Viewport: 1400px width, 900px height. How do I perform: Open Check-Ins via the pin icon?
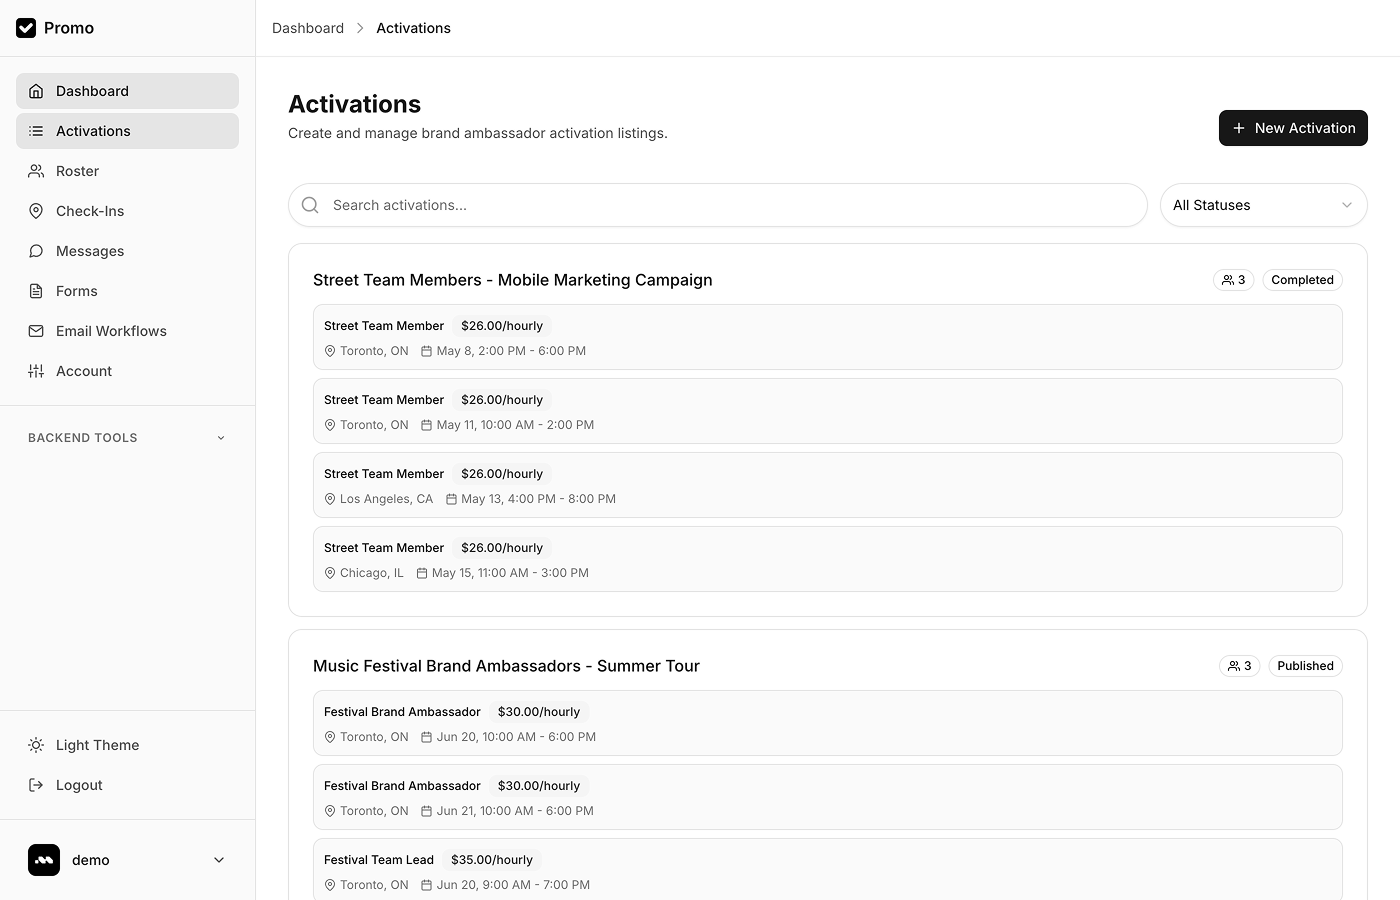pos(36,211)
